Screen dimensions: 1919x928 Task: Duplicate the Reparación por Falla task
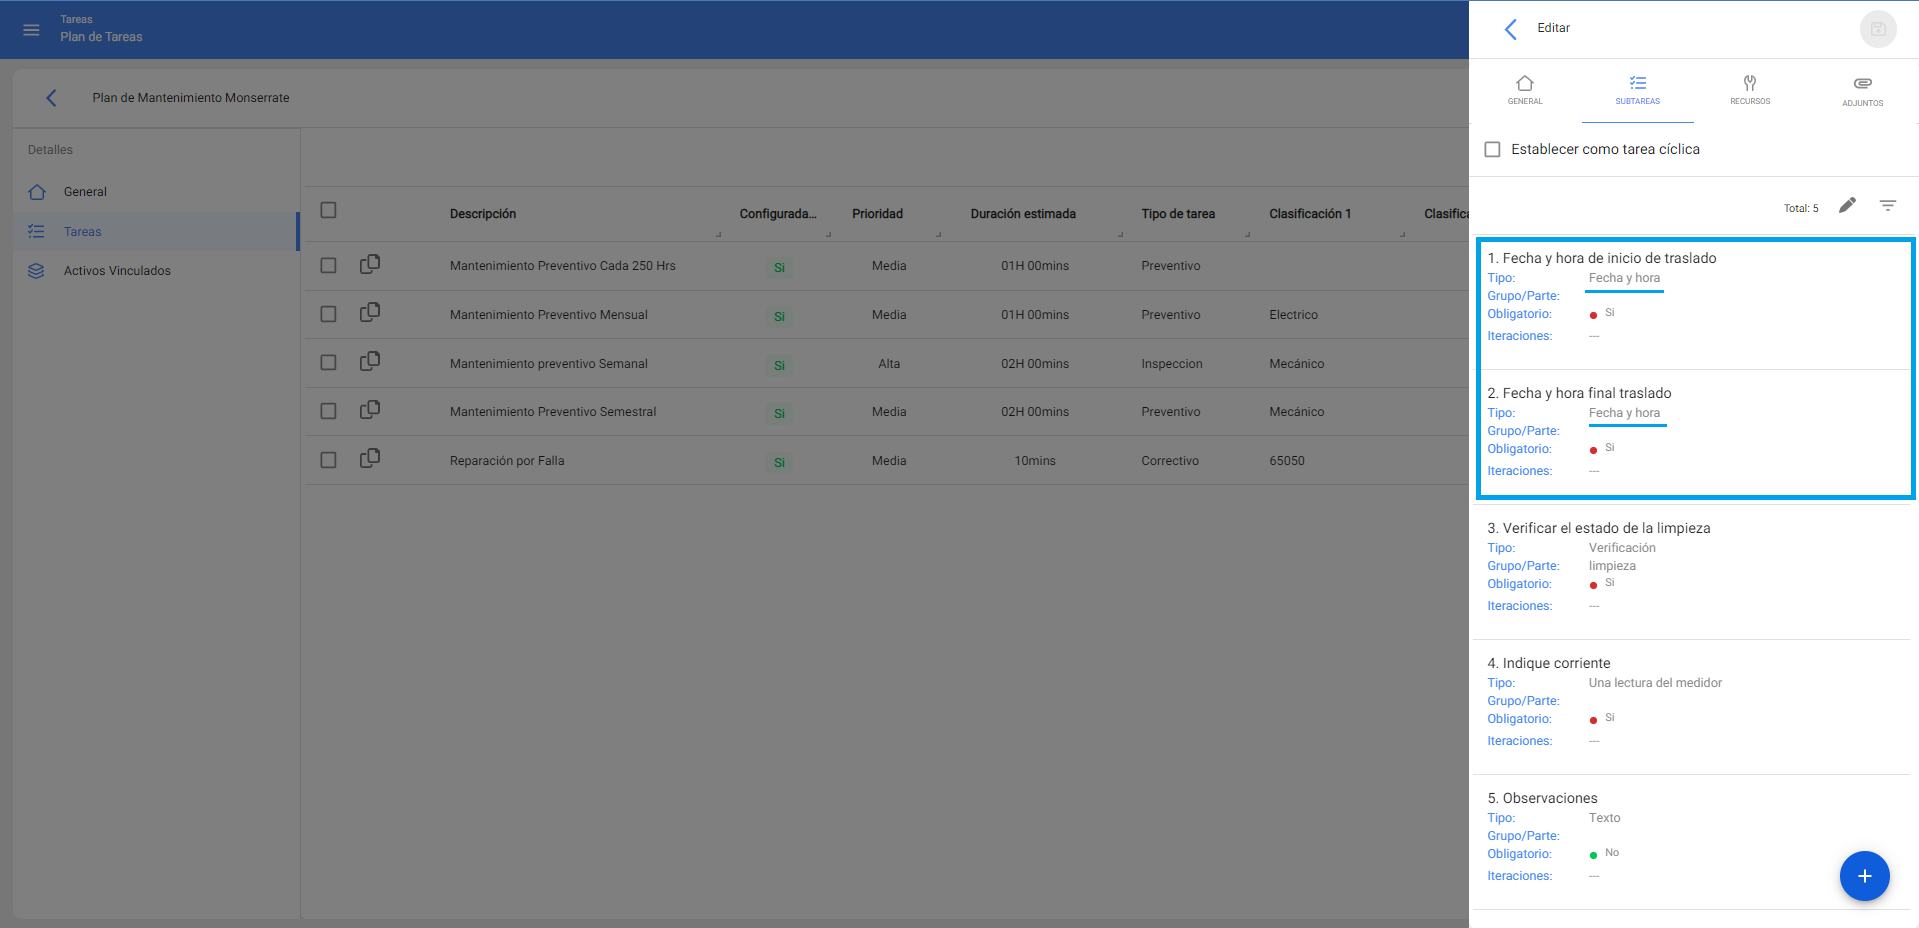[x=370, y=459]
